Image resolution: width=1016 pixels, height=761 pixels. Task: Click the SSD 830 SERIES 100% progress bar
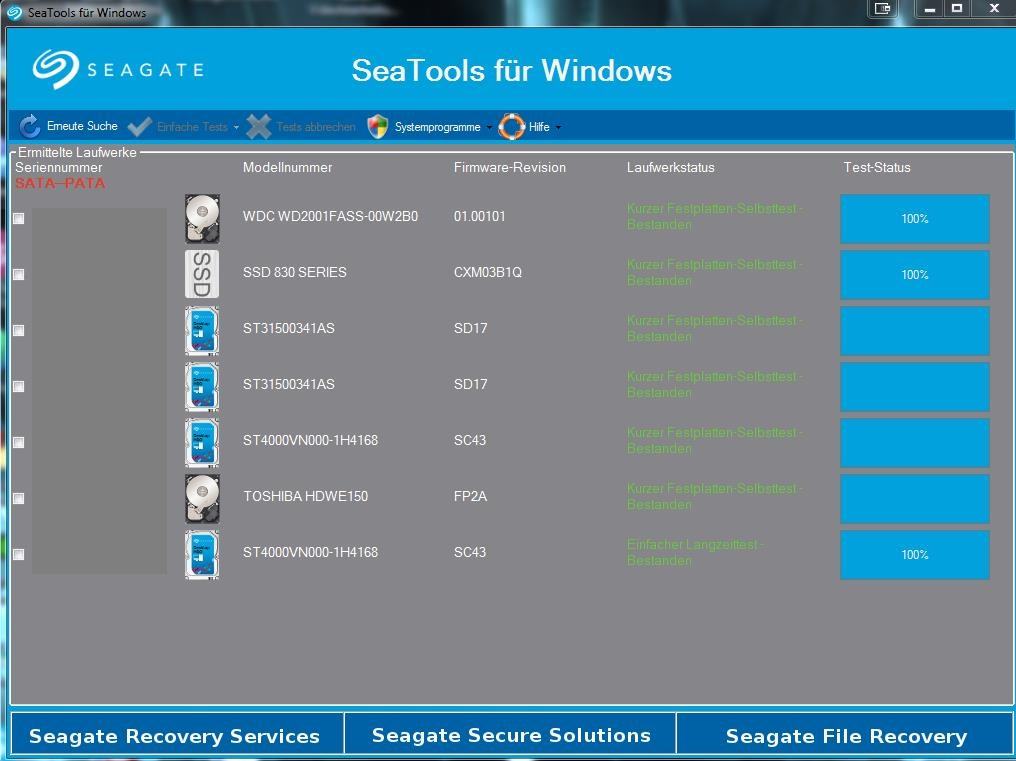coord(914,275)
